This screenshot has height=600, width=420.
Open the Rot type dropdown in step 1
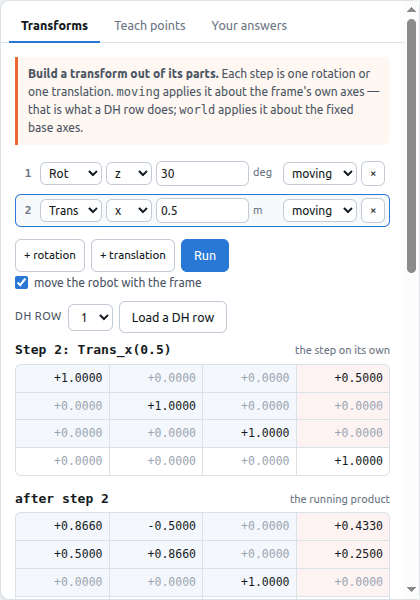pos(71,174)
